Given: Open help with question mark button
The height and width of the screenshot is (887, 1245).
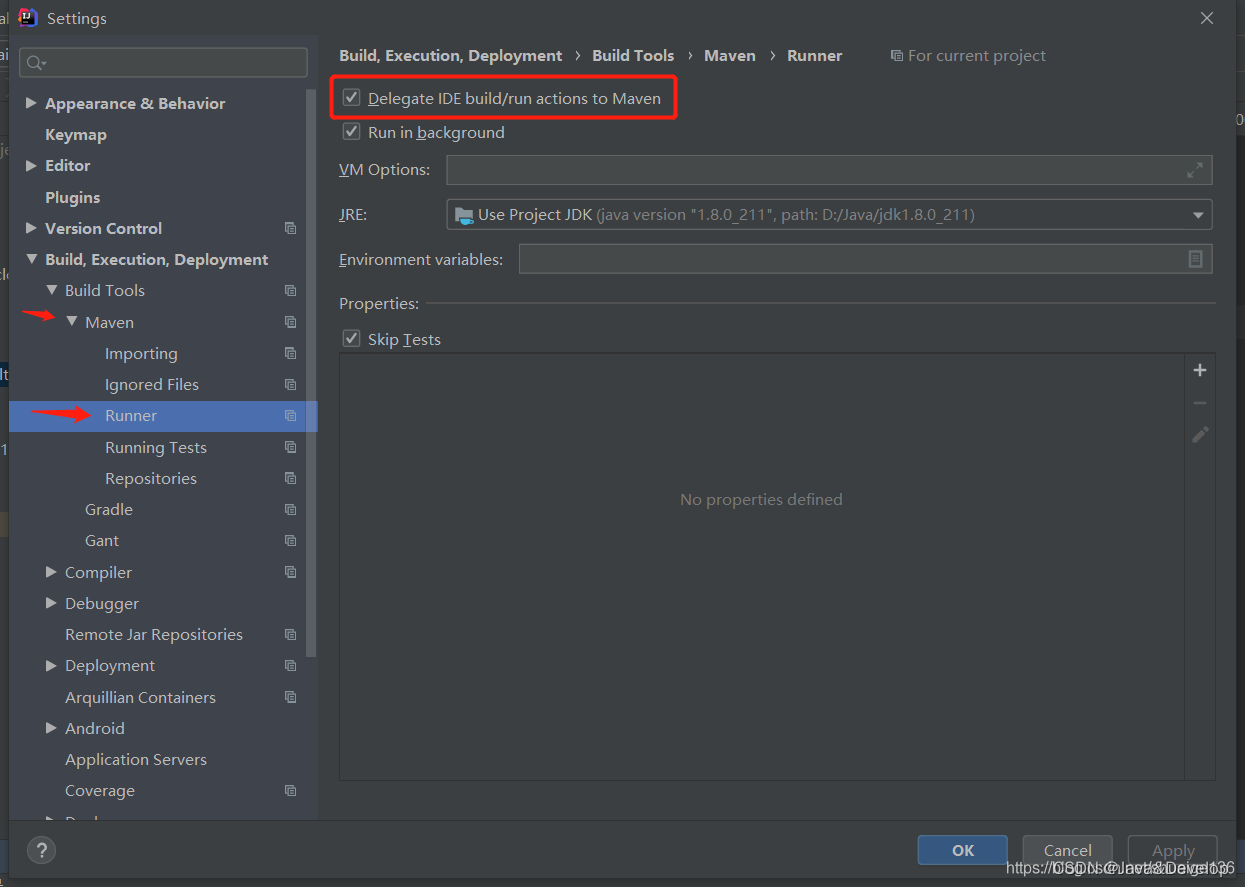Looking at the screenshot, I should (x=41, y=850).
